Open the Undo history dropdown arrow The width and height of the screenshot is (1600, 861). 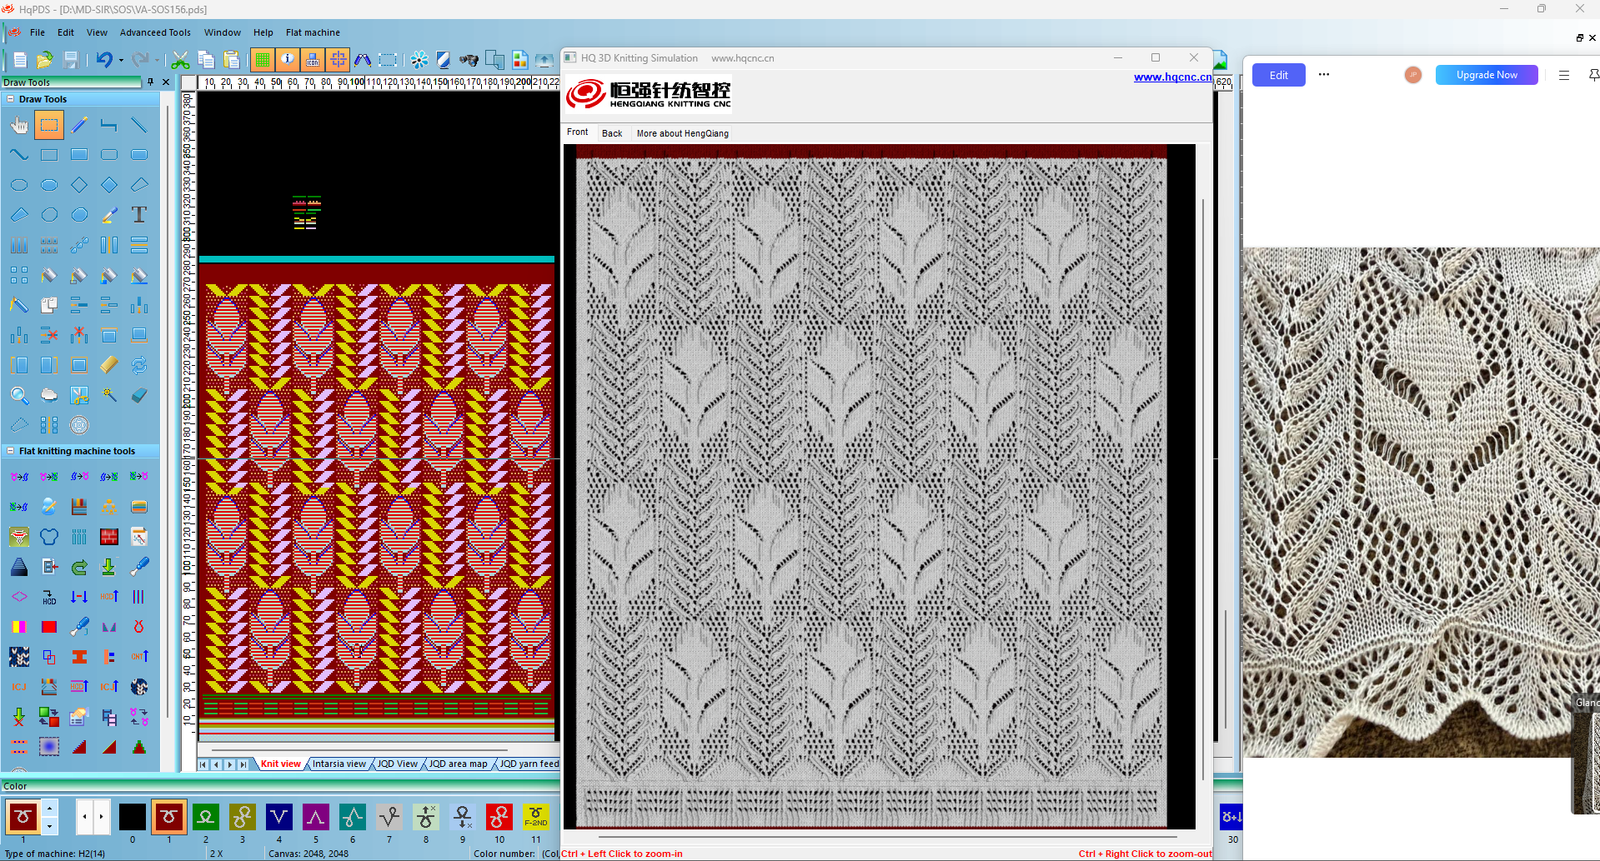[x=121, y=60]
